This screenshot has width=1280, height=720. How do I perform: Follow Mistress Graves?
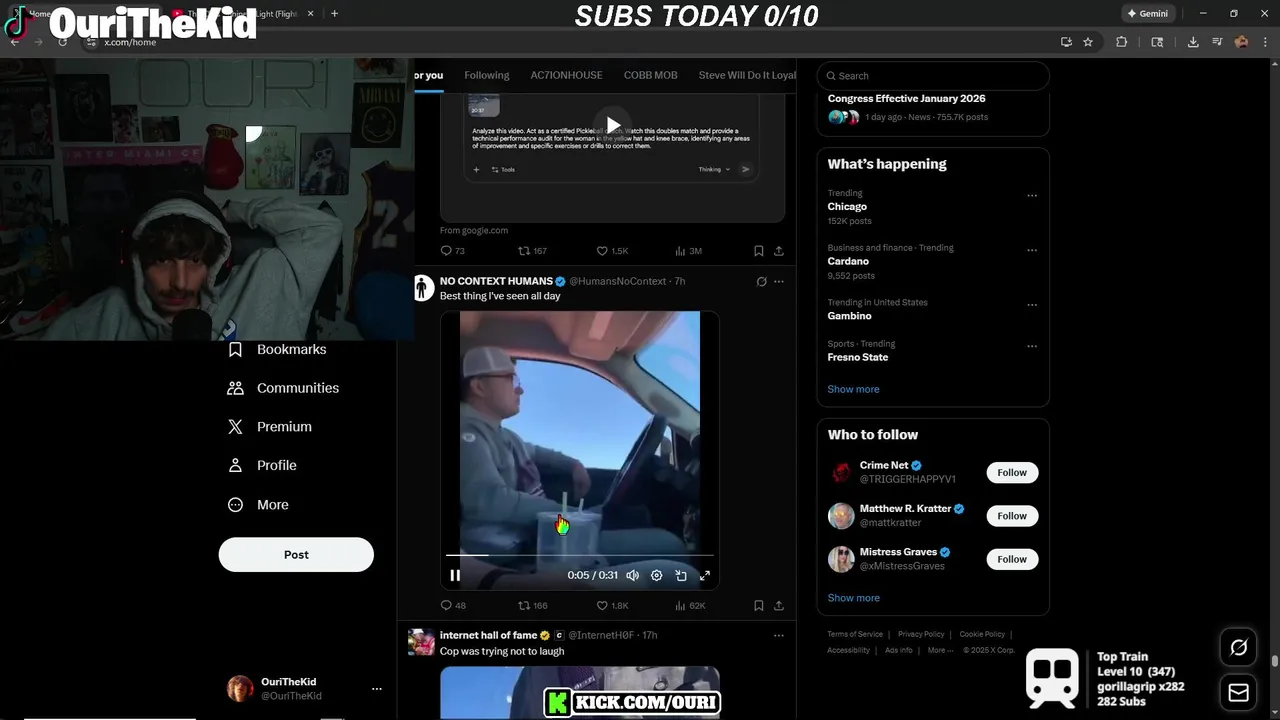1012,559
